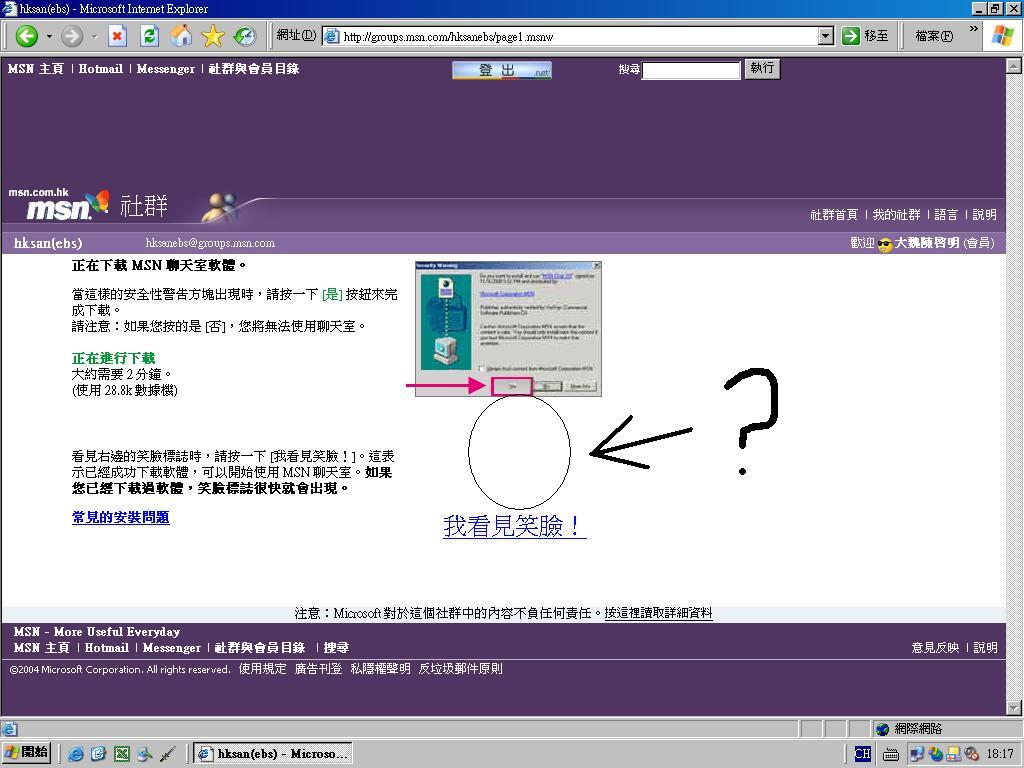Screen dimensions: 1024x768
Task: Open MSN 主頁 link in top bar
Action: 36,69
